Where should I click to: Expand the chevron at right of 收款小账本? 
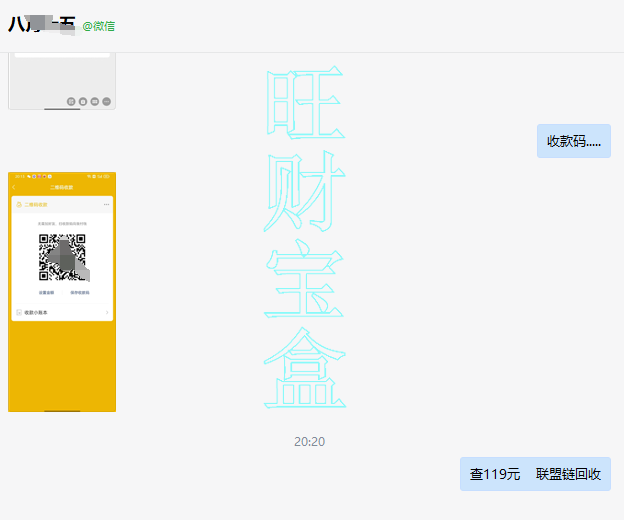pos(107,312)
